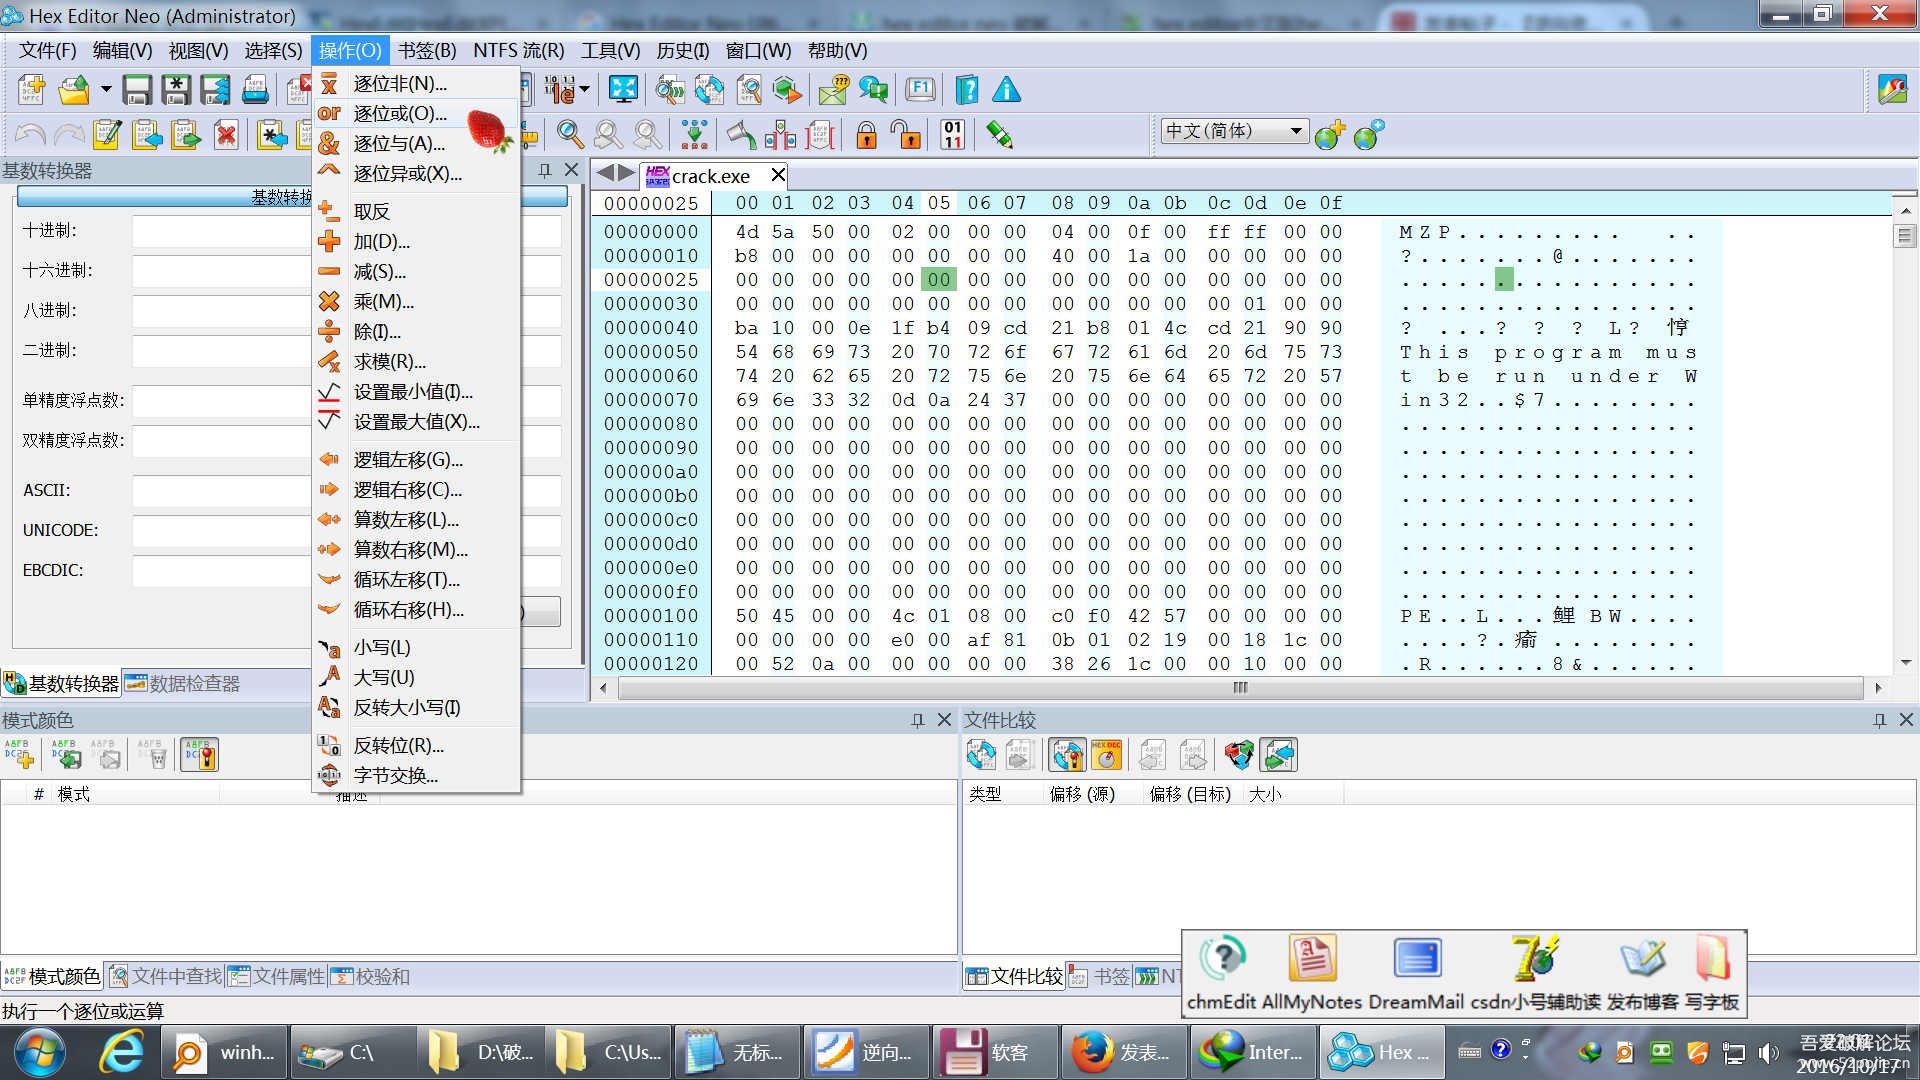Click the Save As floppy icon
1920x1080 pixels.
coord(176,90)
